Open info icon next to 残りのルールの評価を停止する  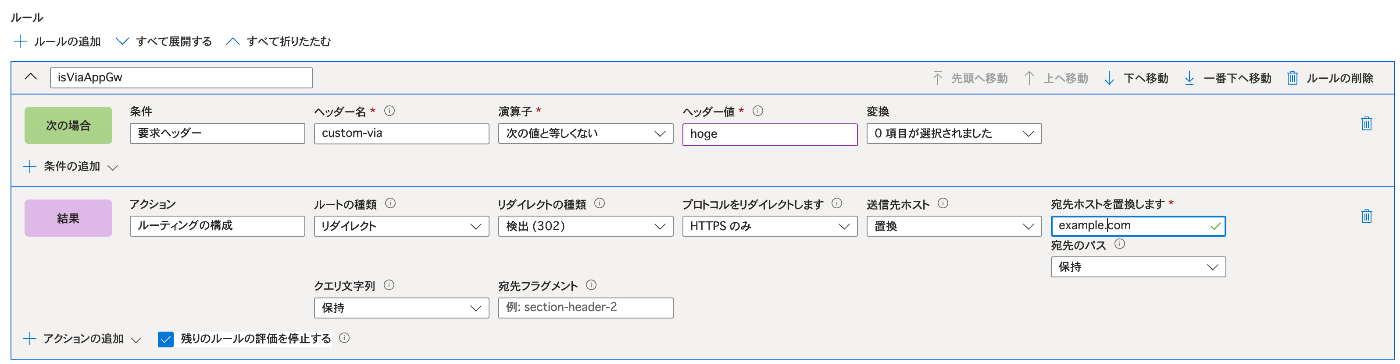click(x=344, y=339)
